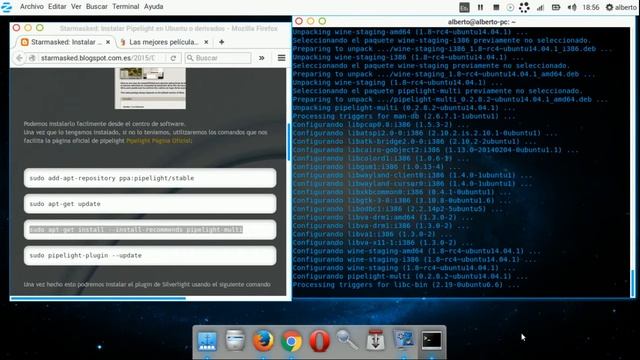Show more toolbar items chevron
This screenshot has width=640, height=360.
tap(262, 58)
